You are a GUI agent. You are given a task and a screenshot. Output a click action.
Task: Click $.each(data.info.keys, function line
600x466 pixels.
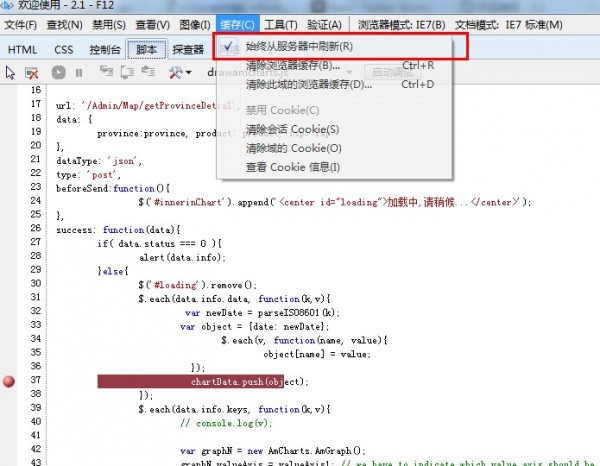coord(234,409)
